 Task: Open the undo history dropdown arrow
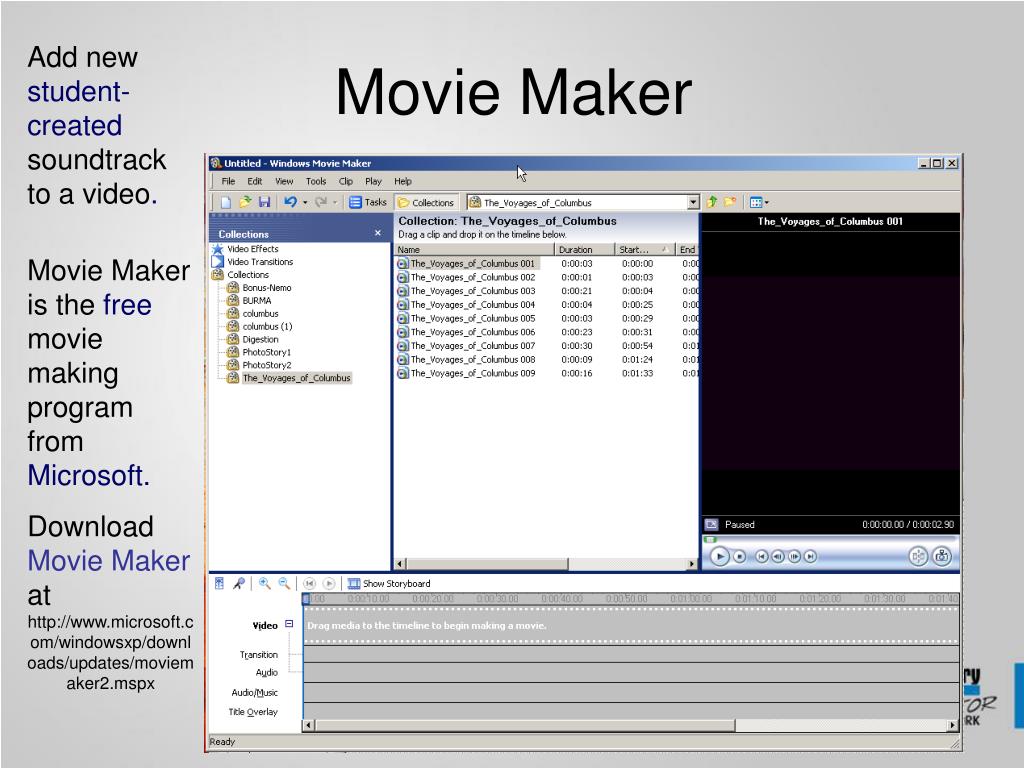(x=305, y=202)
